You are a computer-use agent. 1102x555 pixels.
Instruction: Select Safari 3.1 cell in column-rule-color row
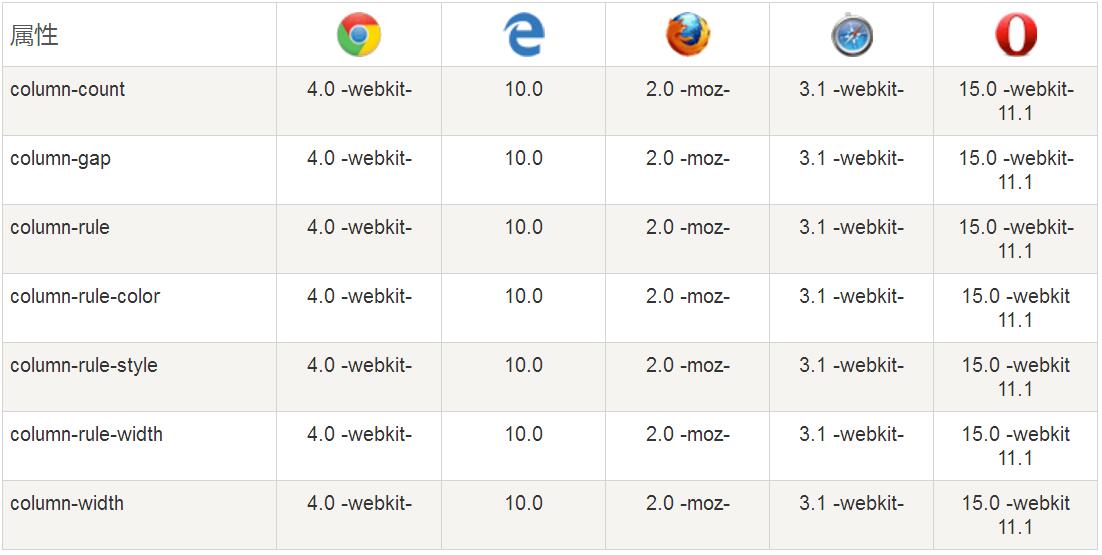852,308
